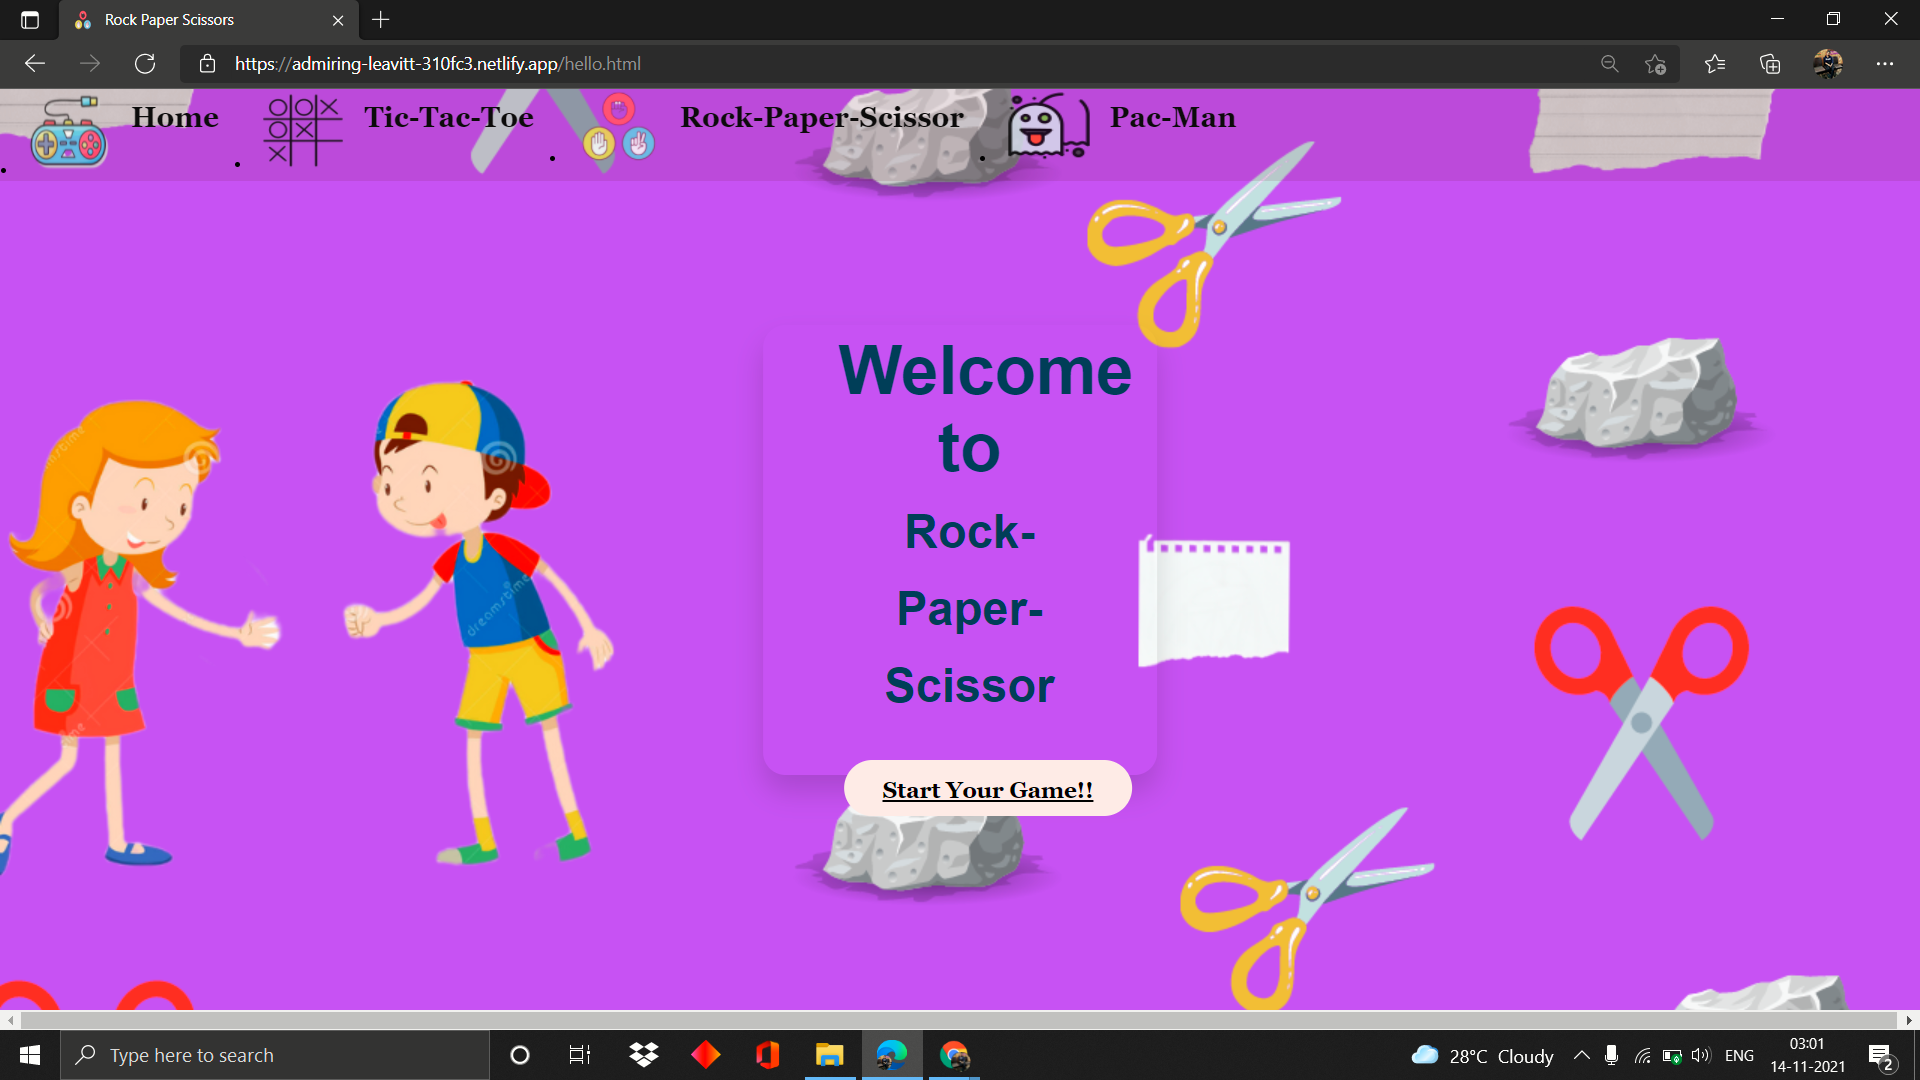Open browser Settings and more menu
This screenshot has height=1080, width=1920.
(x=1884, y=64)
